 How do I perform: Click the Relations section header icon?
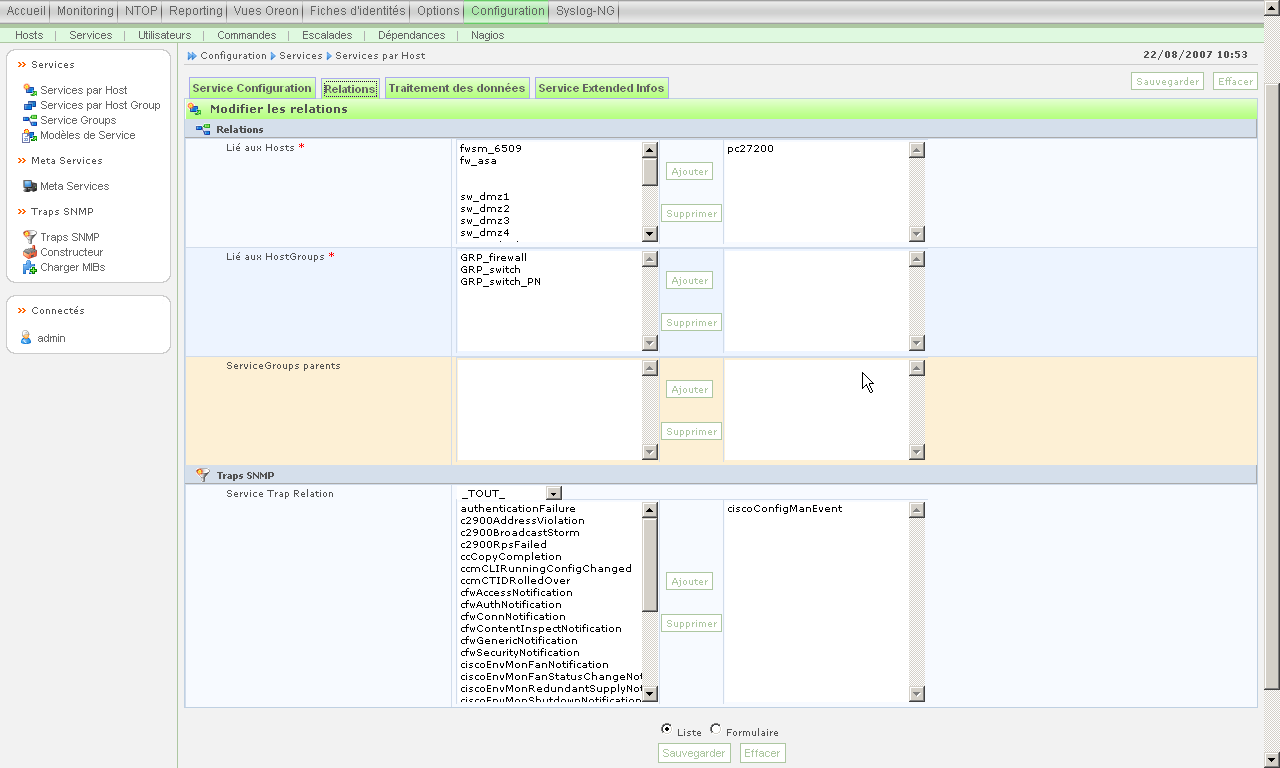click(x=203, y=129)
